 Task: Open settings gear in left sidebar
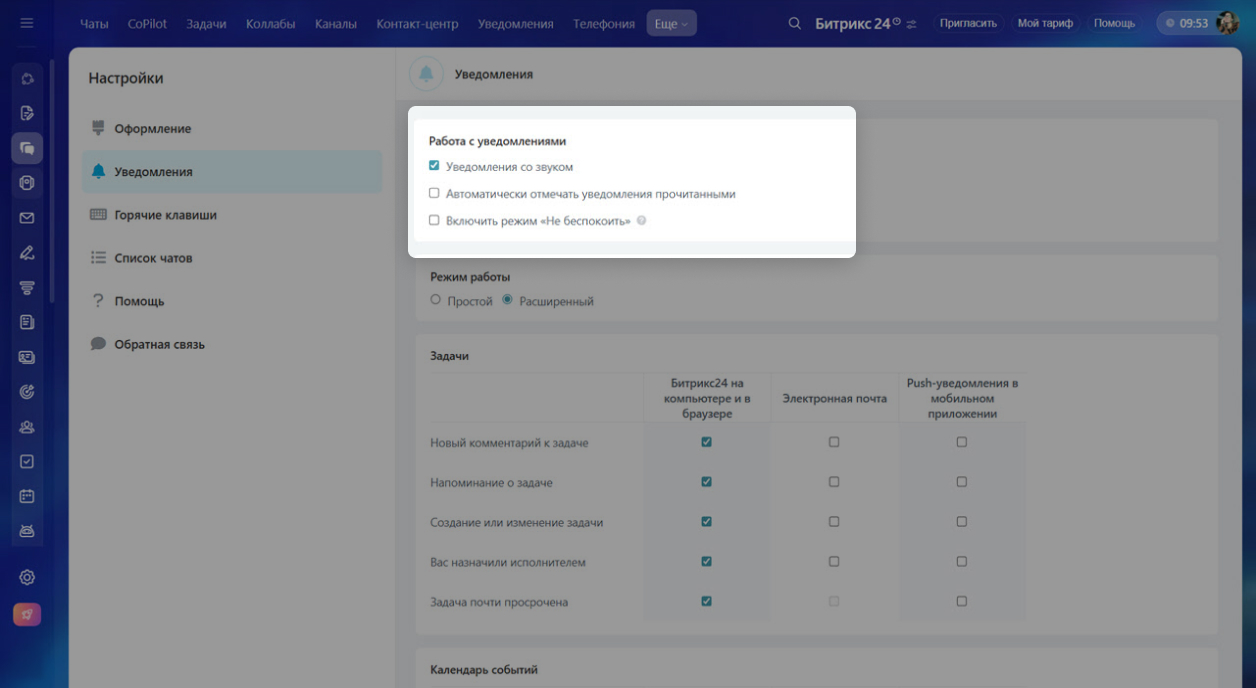click(27, 577)
